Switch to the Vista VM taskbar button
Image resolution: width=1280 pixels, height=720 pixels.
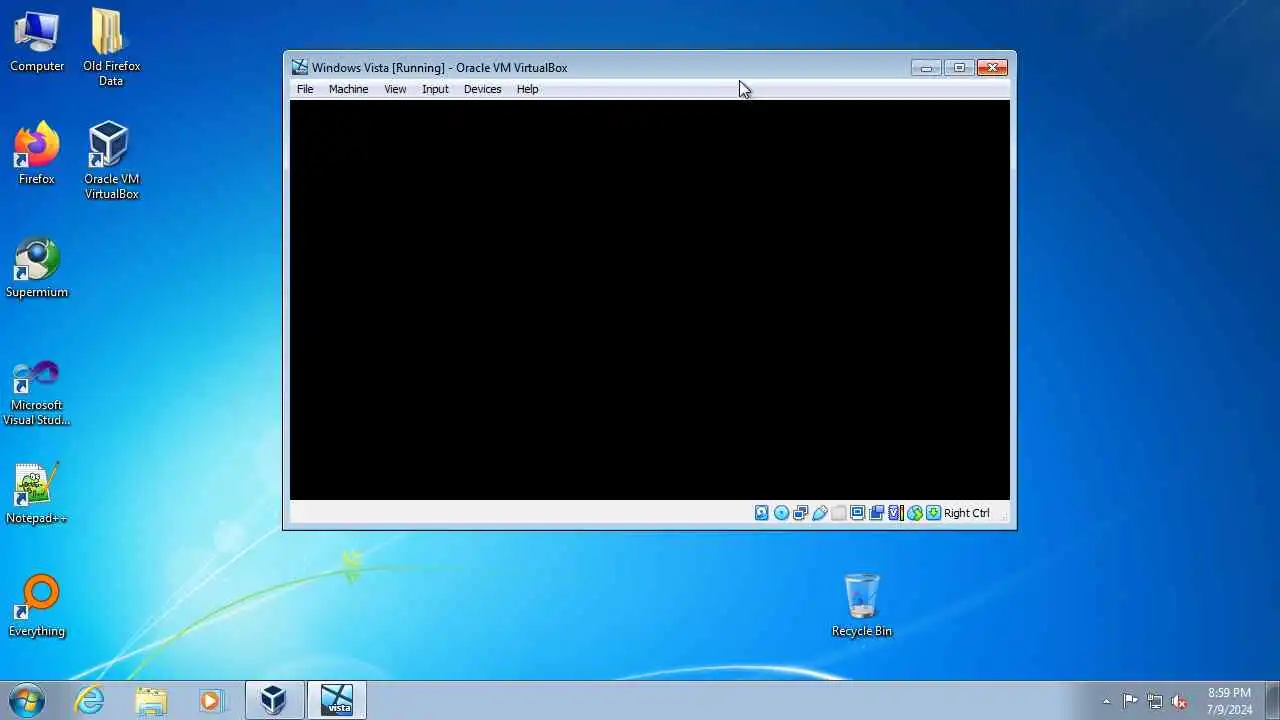click(337, 700)
